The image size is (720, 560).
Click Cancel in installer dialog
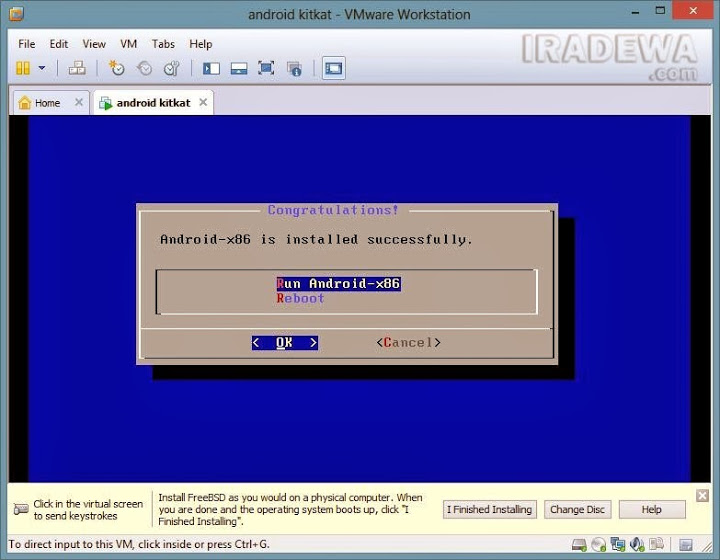(408, 342)
